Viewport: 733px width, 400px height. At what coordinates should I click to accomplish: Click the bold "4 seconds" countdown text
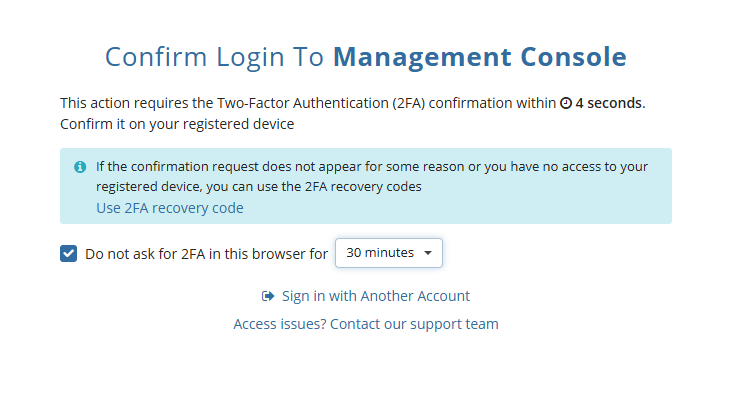(x=610, y=103)
